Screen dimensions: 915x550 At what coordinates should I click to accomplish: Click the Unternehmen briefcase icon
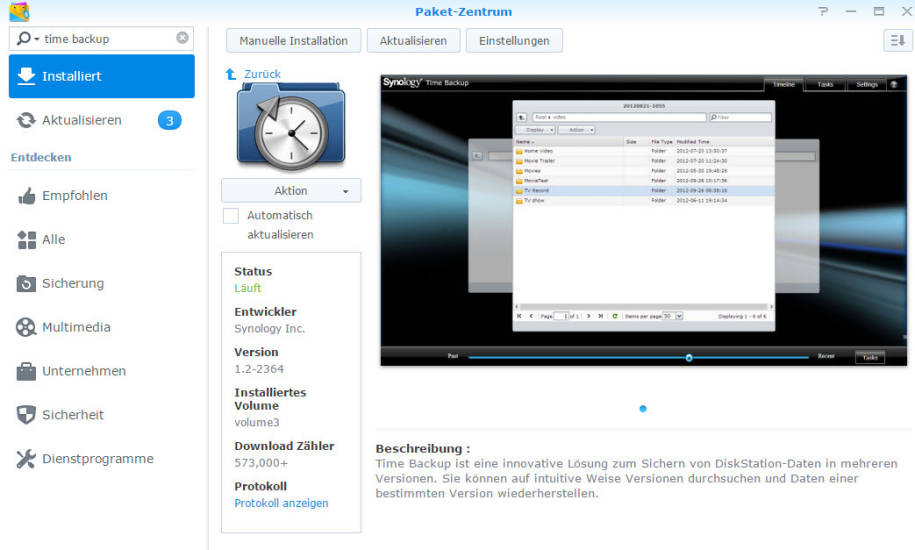click(x=26, y=371)
